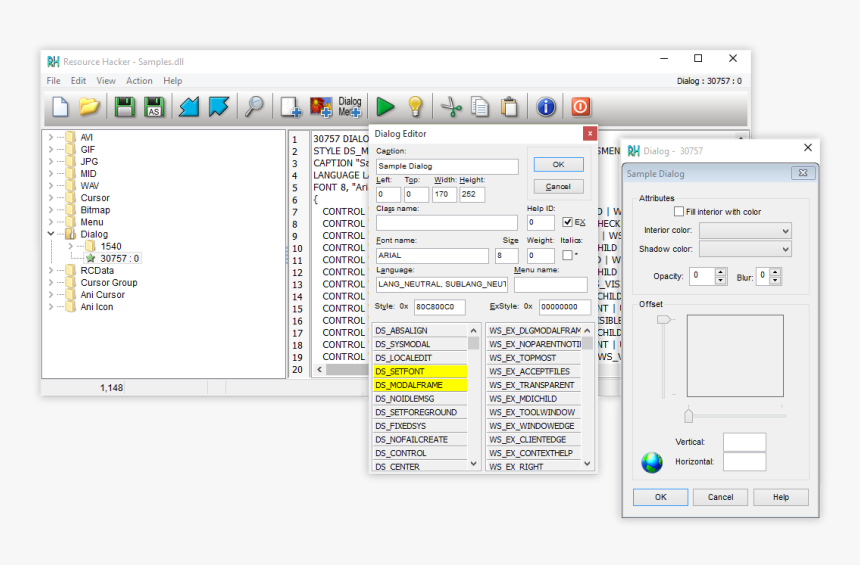Expand the Bitmap tree node
Image resolution: width=860 pixels, height=565 pixels.
[51, 210]
